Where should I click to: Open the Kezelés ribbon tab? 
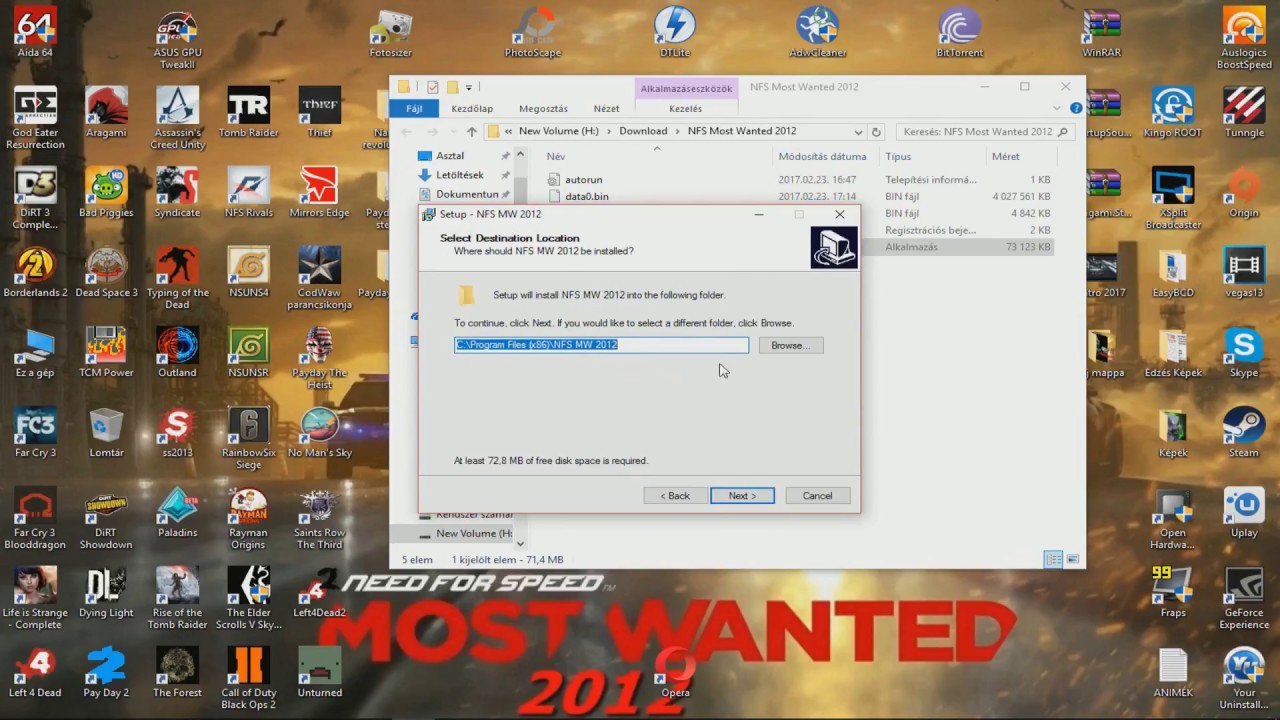point(685,108)
